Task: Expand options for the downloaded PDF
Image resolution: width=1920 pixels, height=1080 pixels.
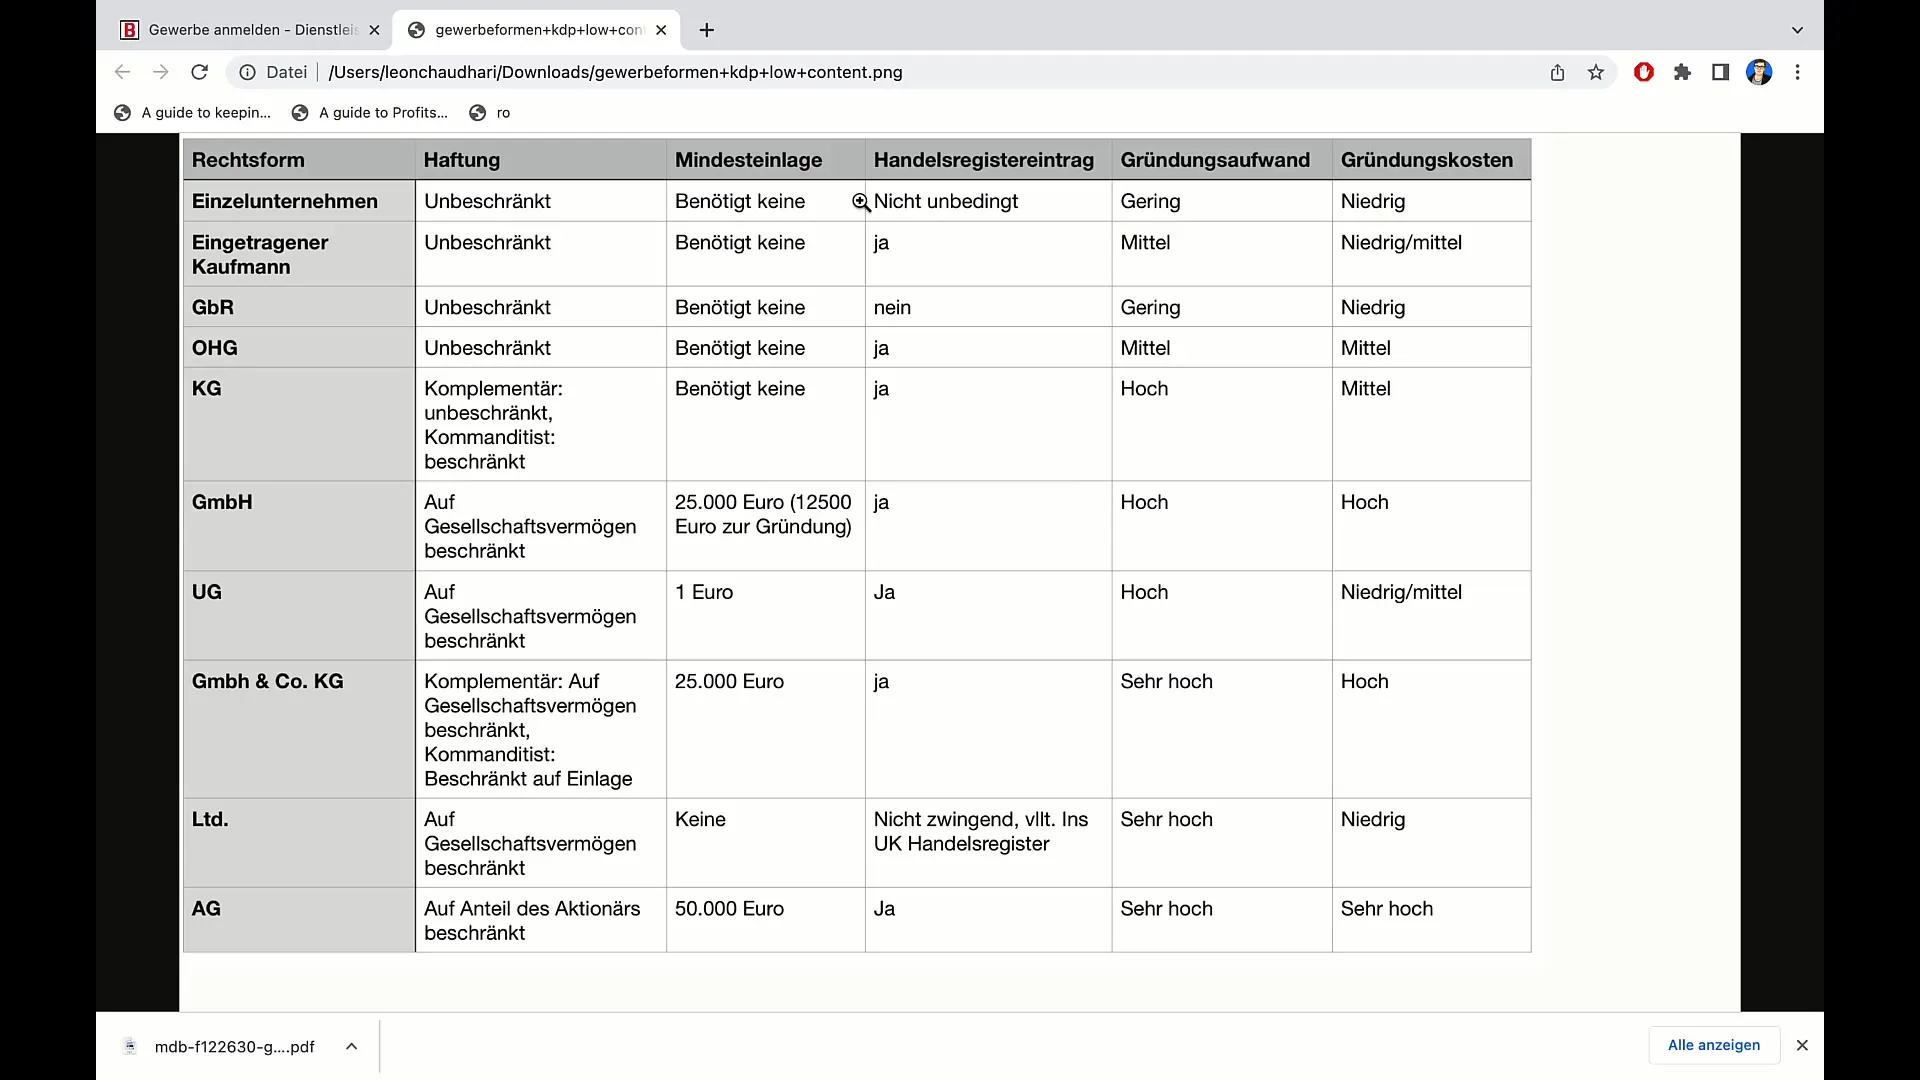Action: (352, 1046)
